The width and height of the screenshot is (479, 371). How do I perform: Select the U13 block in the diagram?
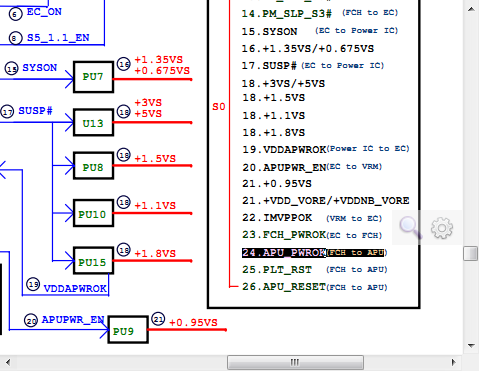tap(93, 123)
